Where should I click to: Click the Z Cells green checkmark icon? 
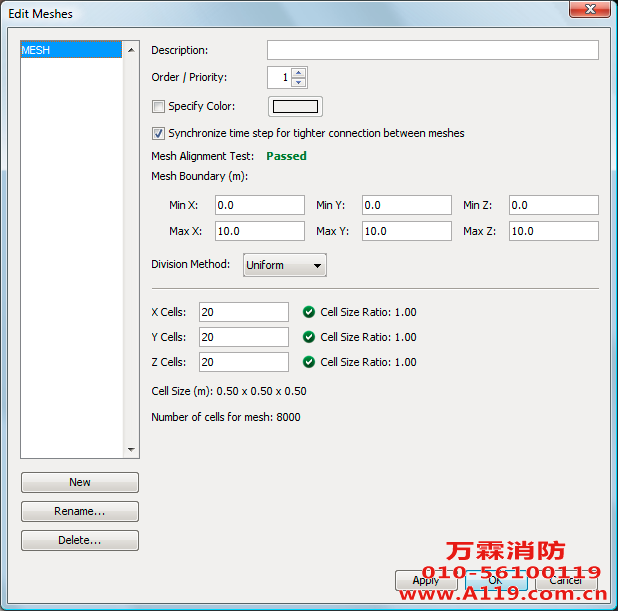pyautogui.click(x=309, y=362)
